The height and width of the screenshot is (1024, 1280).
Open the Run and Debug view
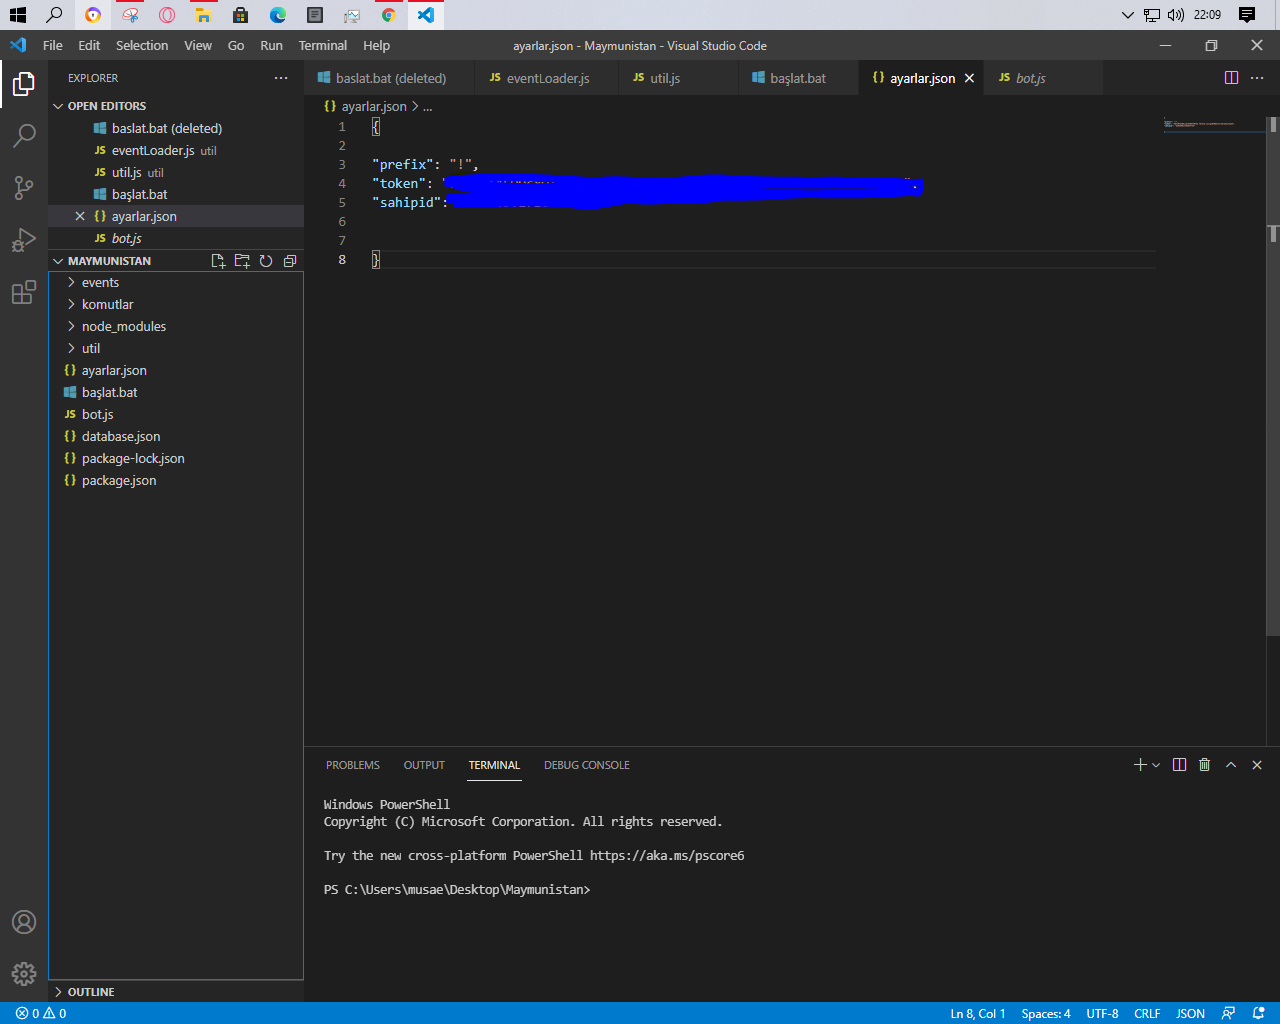pos(24,240)
